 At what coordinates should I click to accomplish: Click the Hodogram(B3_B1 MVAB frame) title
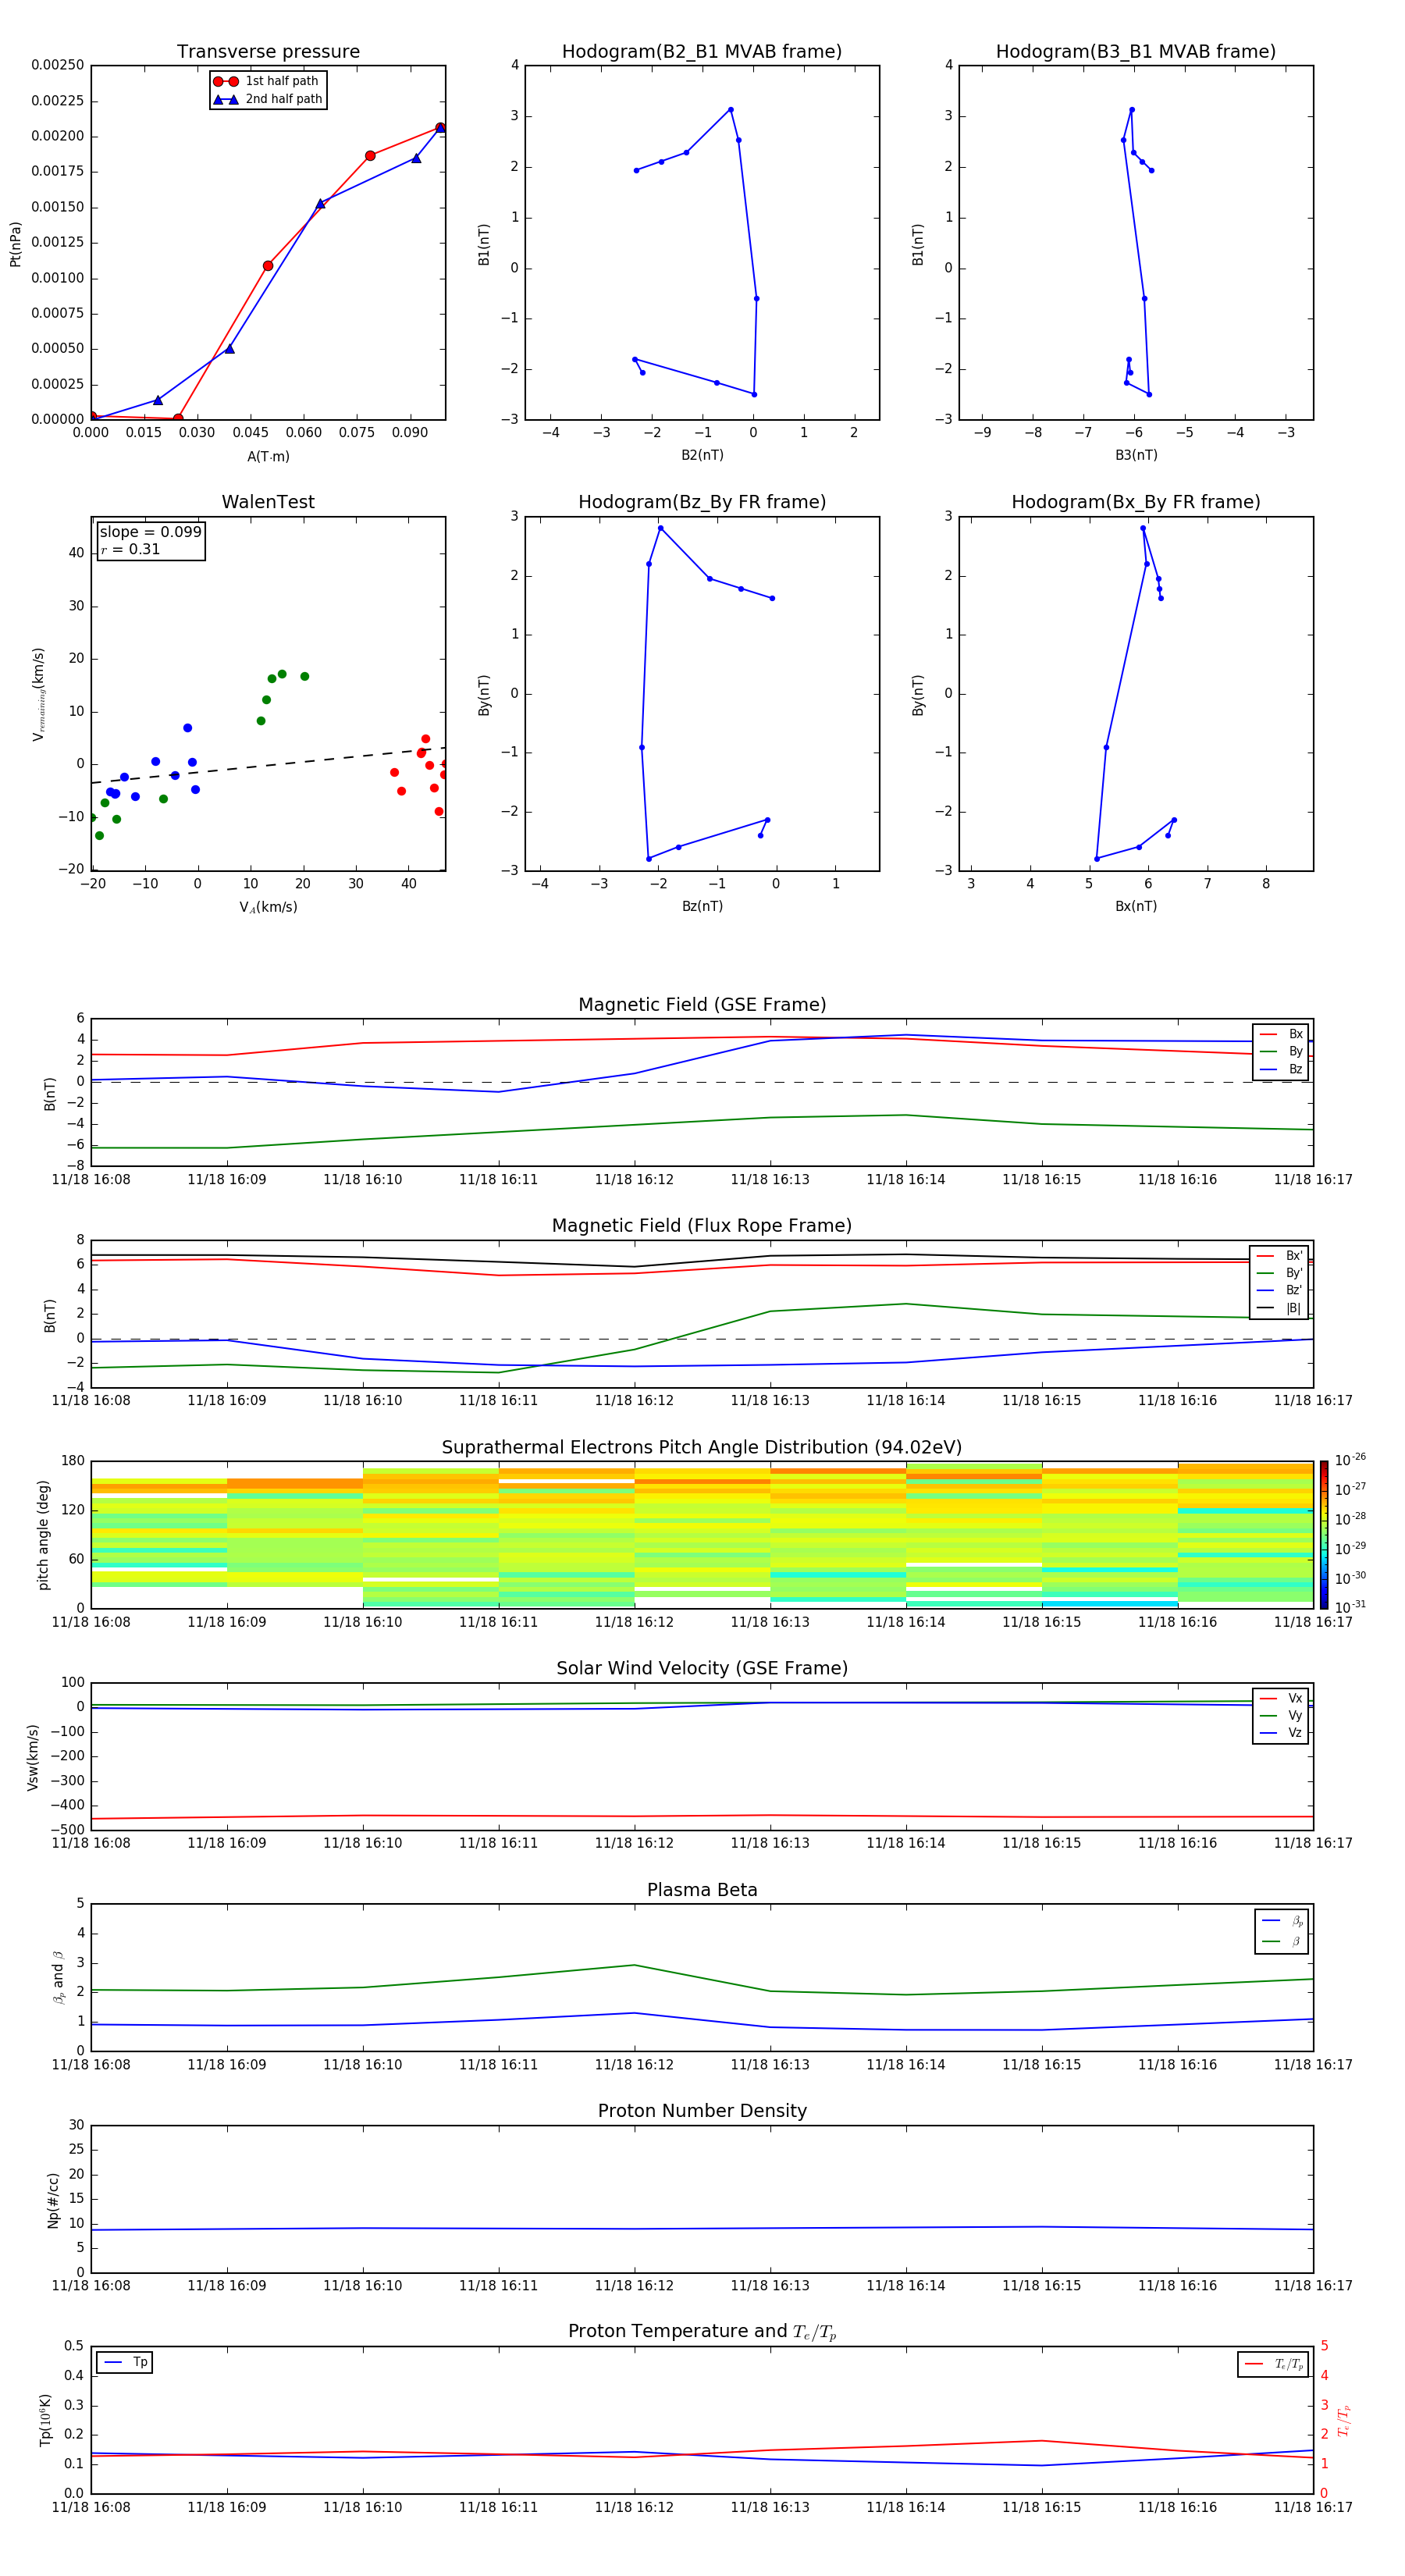click(x=1135, y=52)
